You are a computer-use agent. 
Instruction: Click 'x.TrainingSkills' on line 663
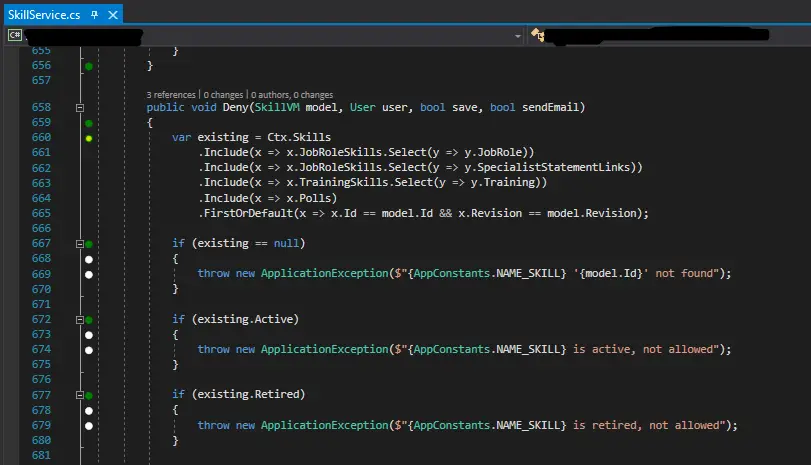(x=337, y=182)
